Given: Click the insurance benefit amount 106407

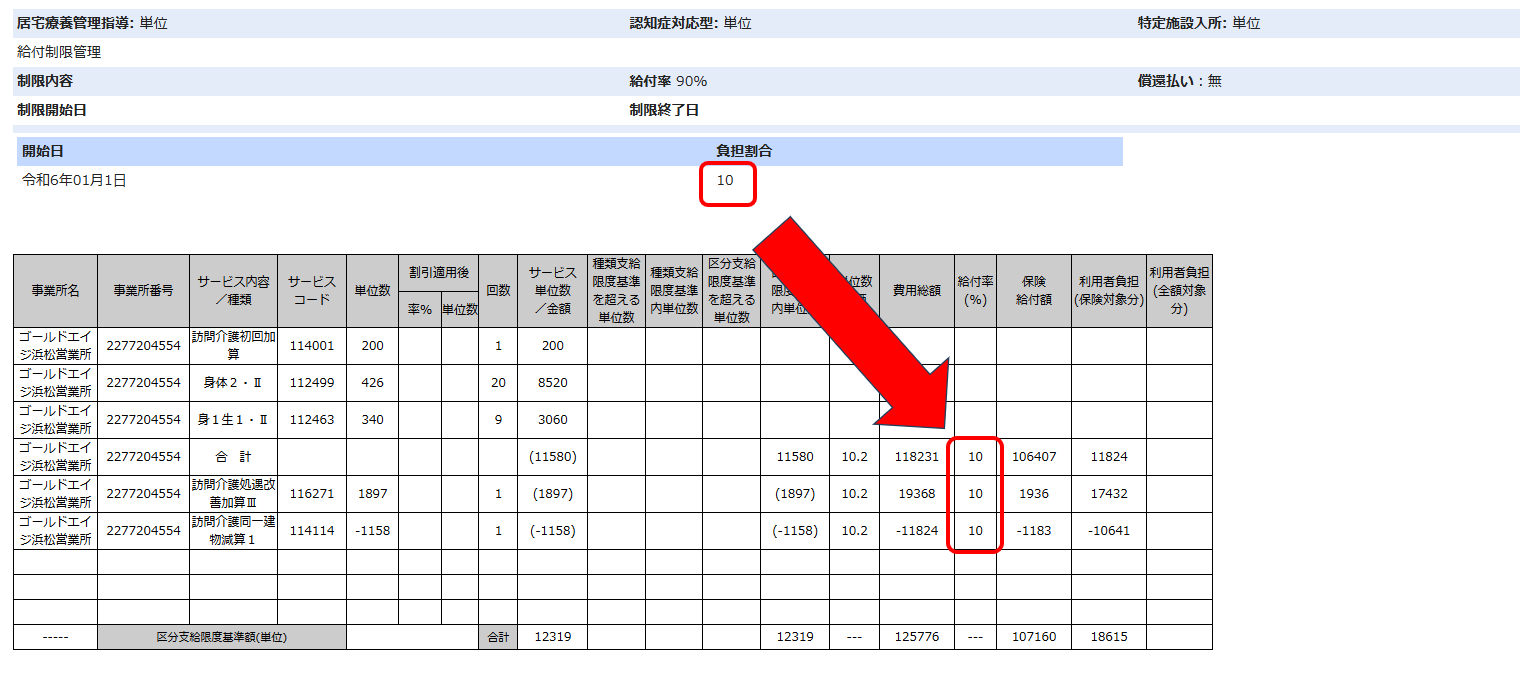Looking at the screenshot, I should [x=1033, y=457].
